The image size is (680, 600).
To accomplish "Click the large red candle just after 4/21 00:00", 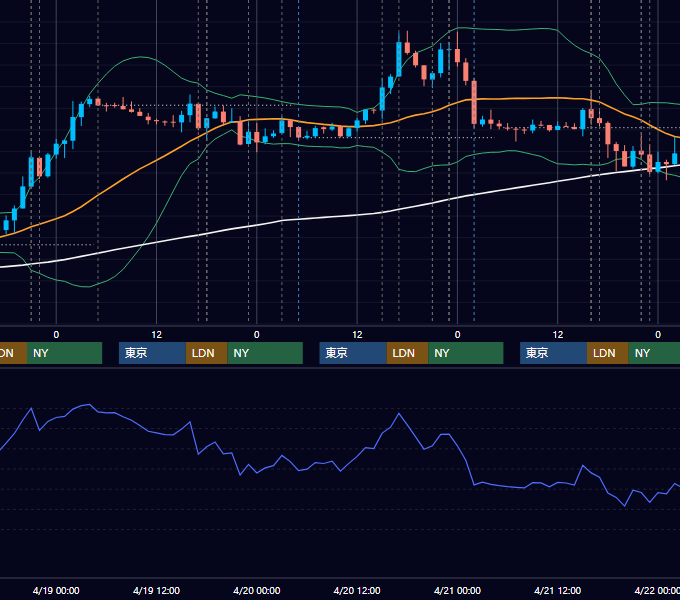I will 474,103.
